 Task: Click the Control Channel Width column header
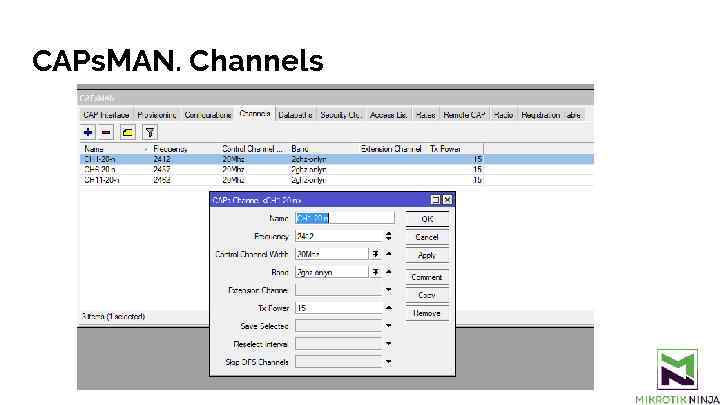(253, 149)
